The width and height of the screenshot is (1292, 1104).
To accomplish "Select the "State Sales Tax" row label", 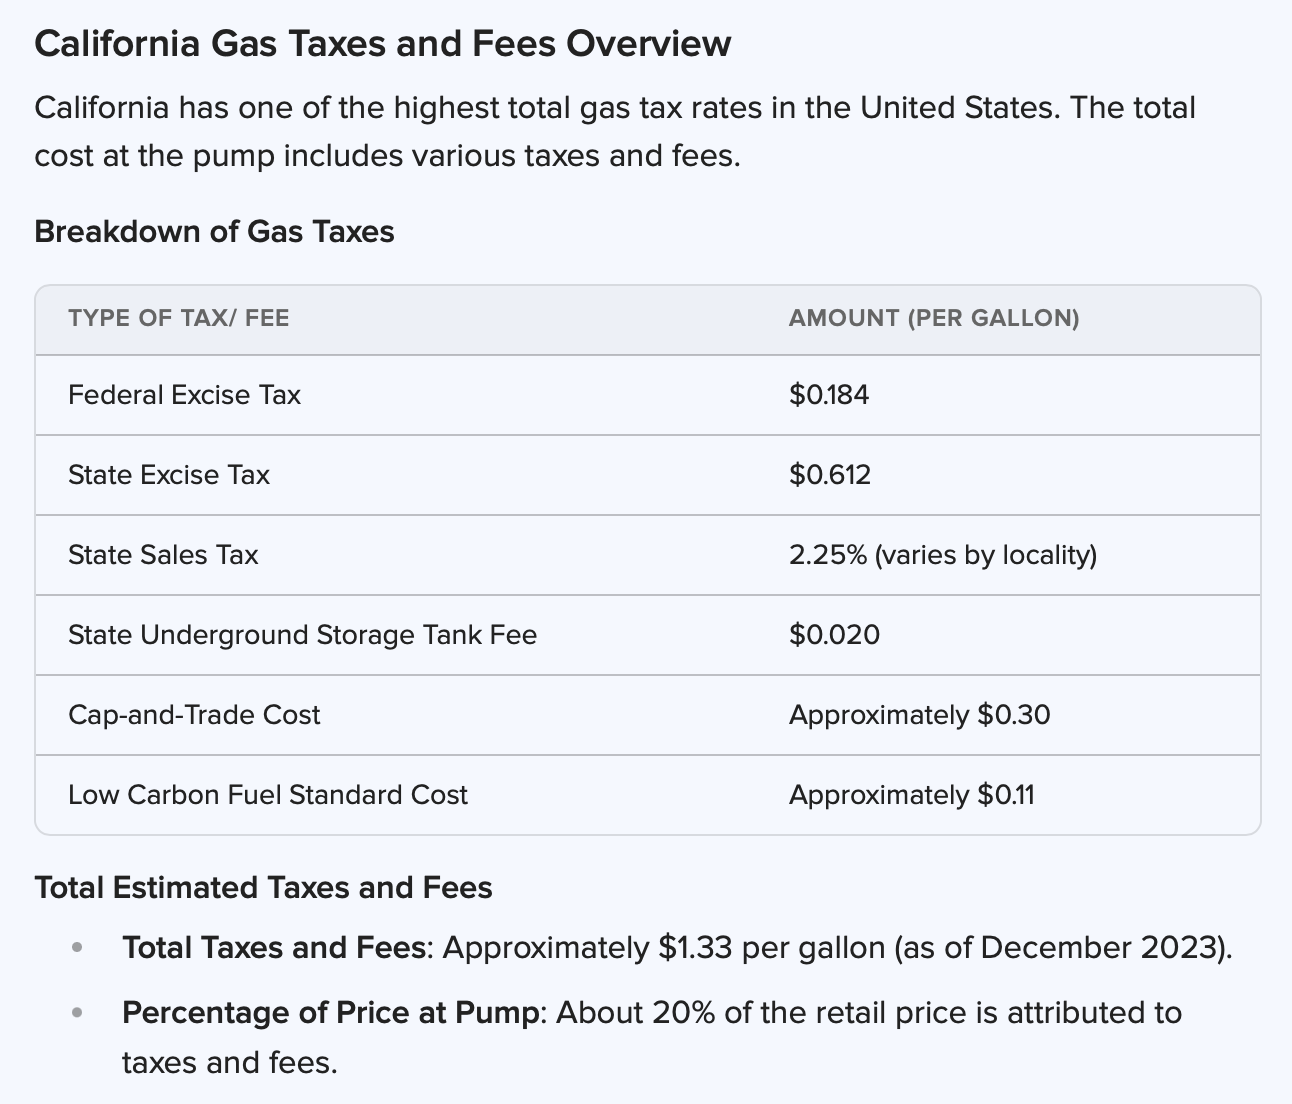I will pos(163,555).
